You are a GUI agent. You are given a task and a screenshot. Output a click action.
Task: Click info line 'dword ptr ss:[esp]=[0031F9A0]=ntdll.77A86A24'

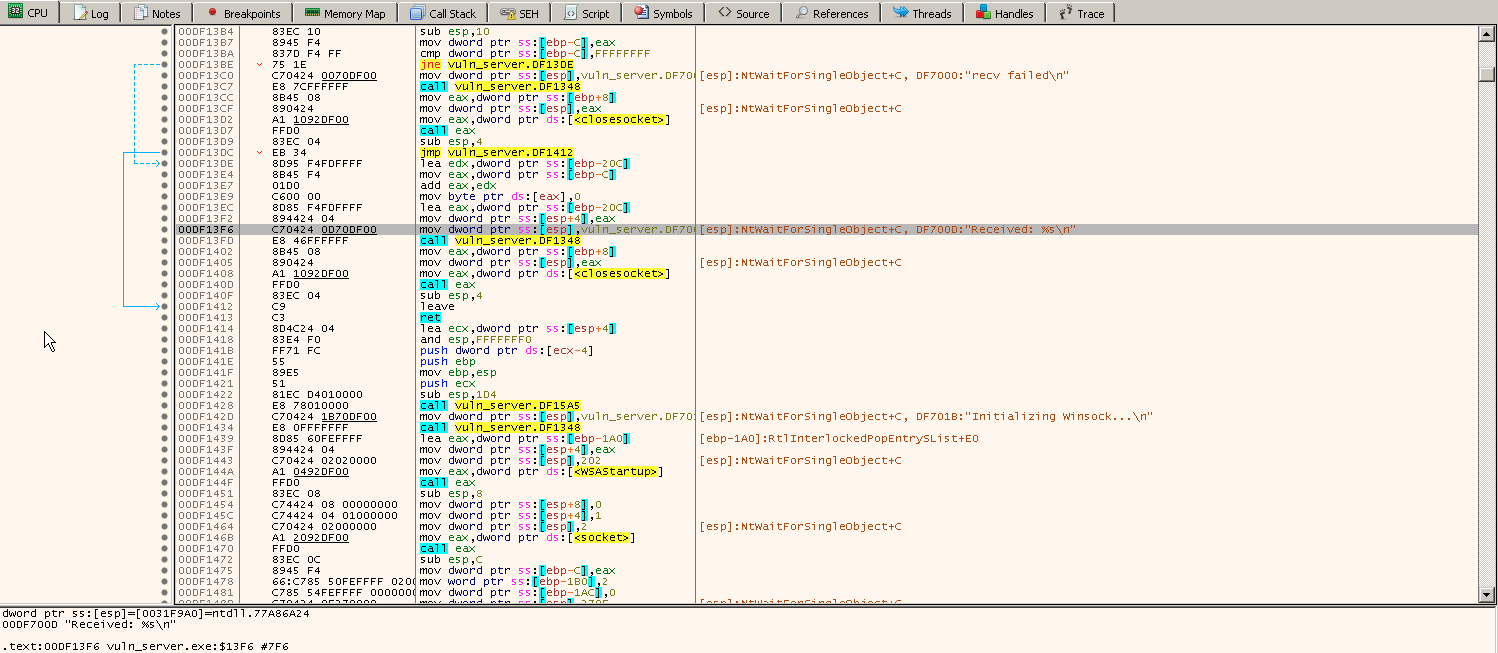pyautogui.click(x=155, y=613)
